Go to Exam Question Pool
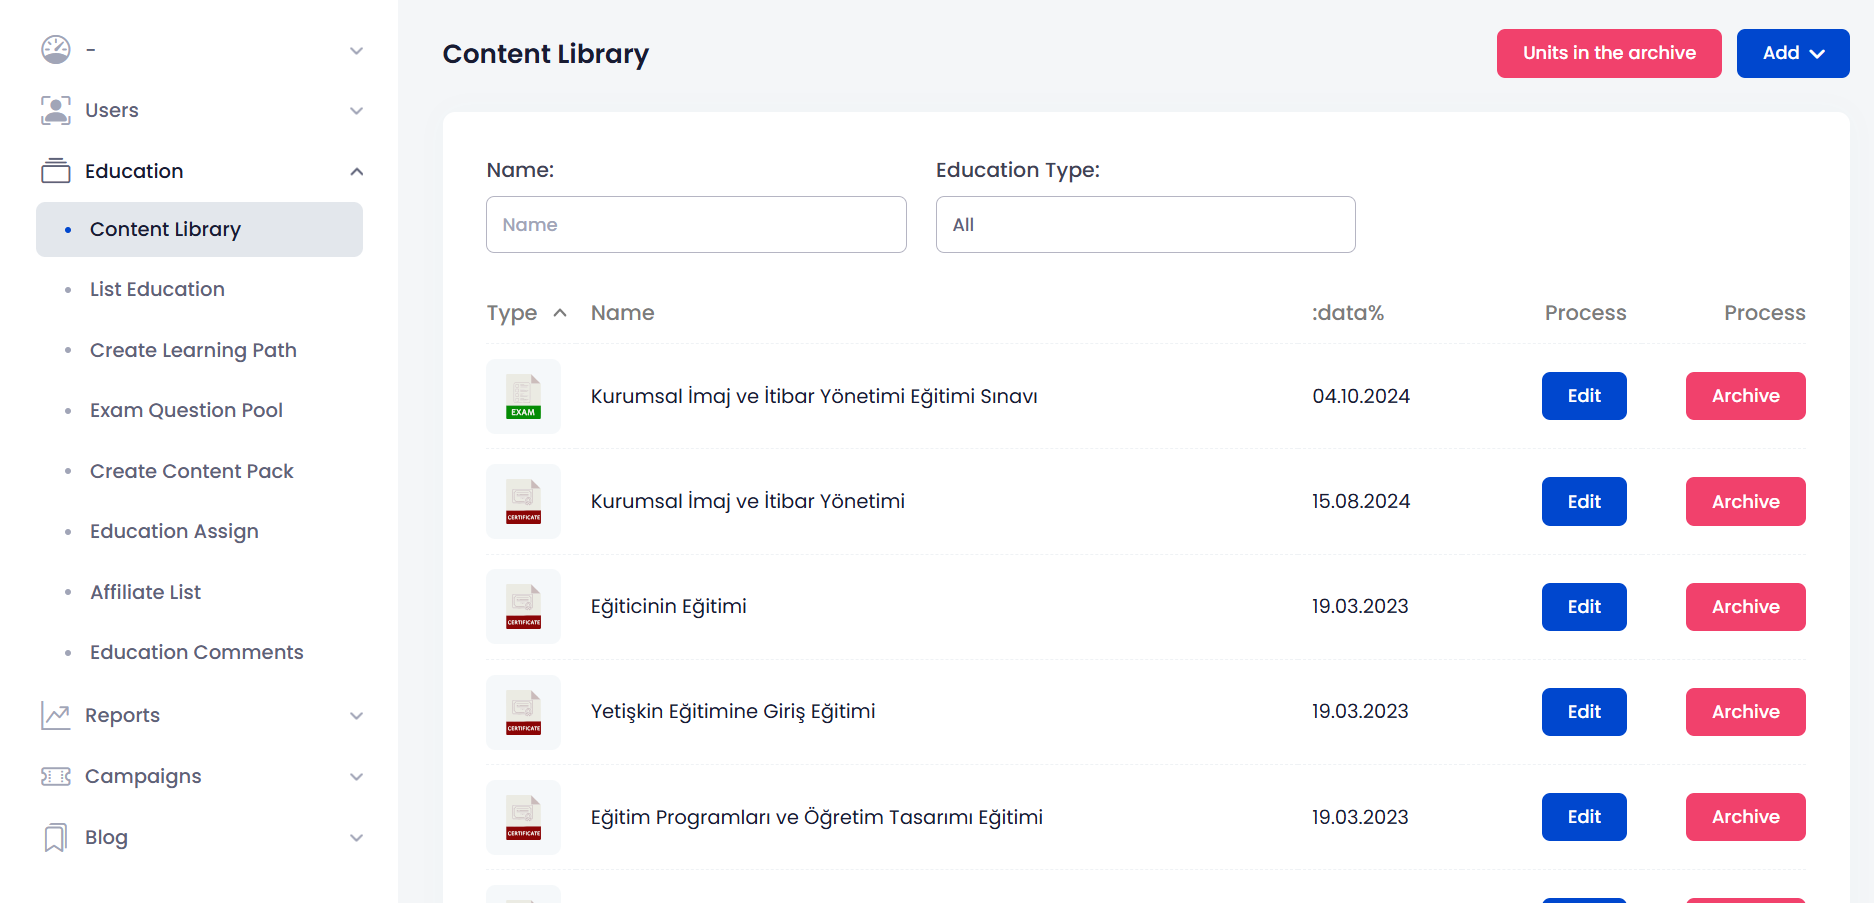1874x903 pixels. [186, 410]
